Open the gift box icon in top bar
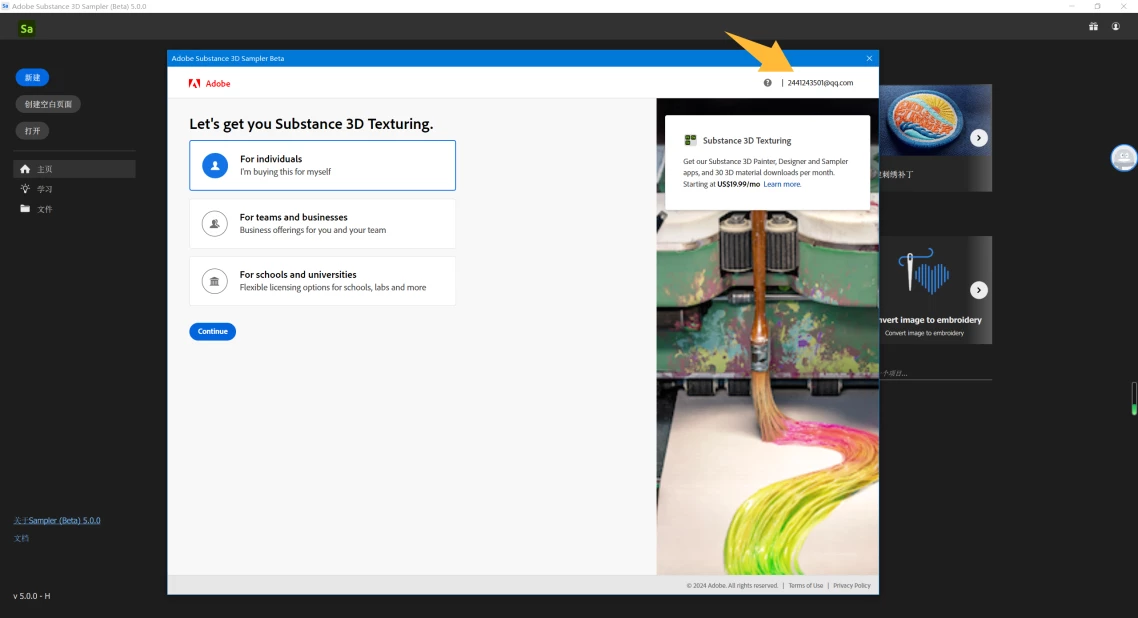 1093,26
